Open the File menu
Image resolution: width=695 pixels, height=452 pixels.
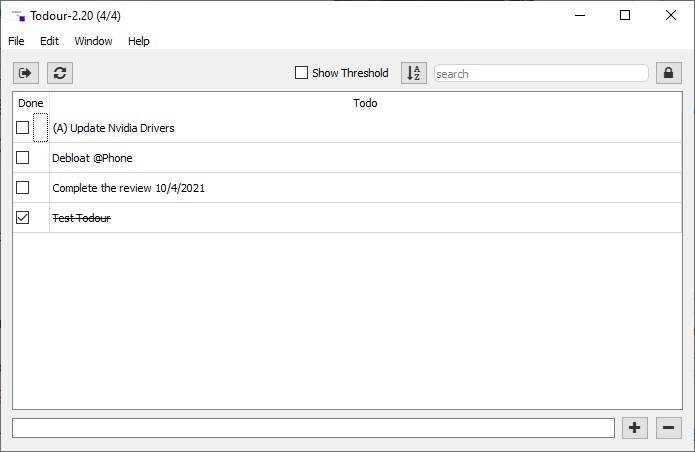click(x=16, y=41)
